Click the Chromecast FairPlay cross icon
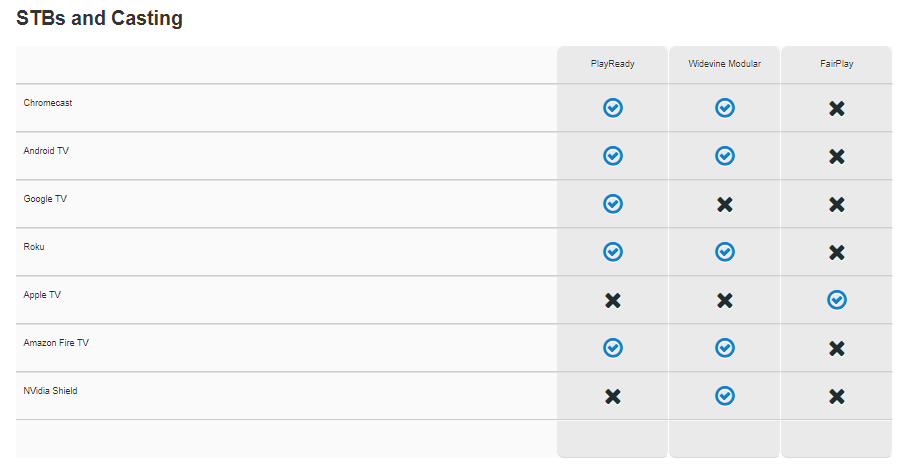The width and height of the screenshot is (912, 475). pyautogui.click(x=836, y=109)
